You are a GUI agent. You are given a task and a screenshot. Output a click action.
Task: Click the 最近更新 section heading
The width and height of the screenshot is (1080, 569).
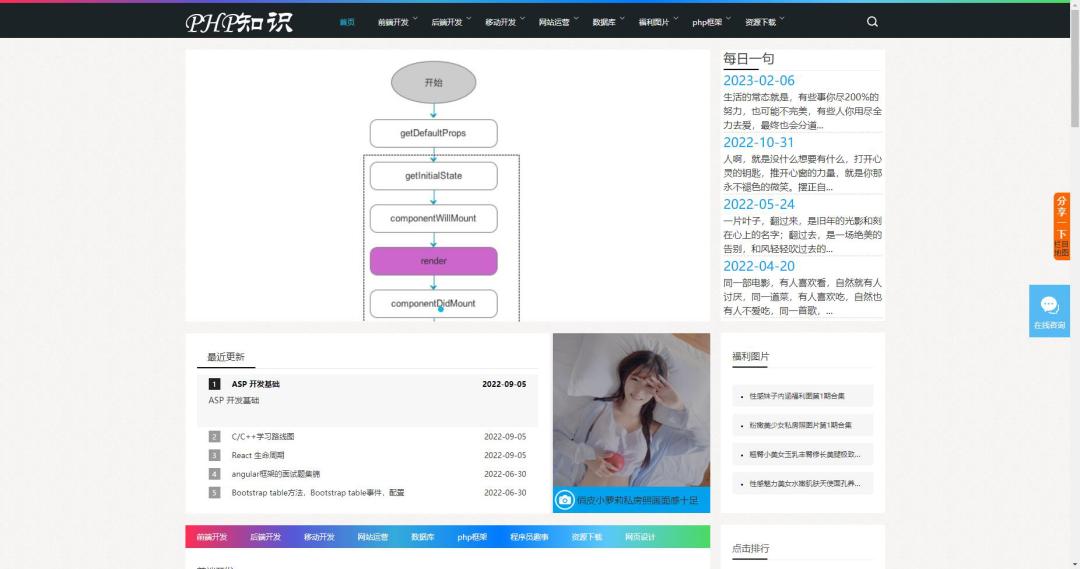tap(226, 356)
